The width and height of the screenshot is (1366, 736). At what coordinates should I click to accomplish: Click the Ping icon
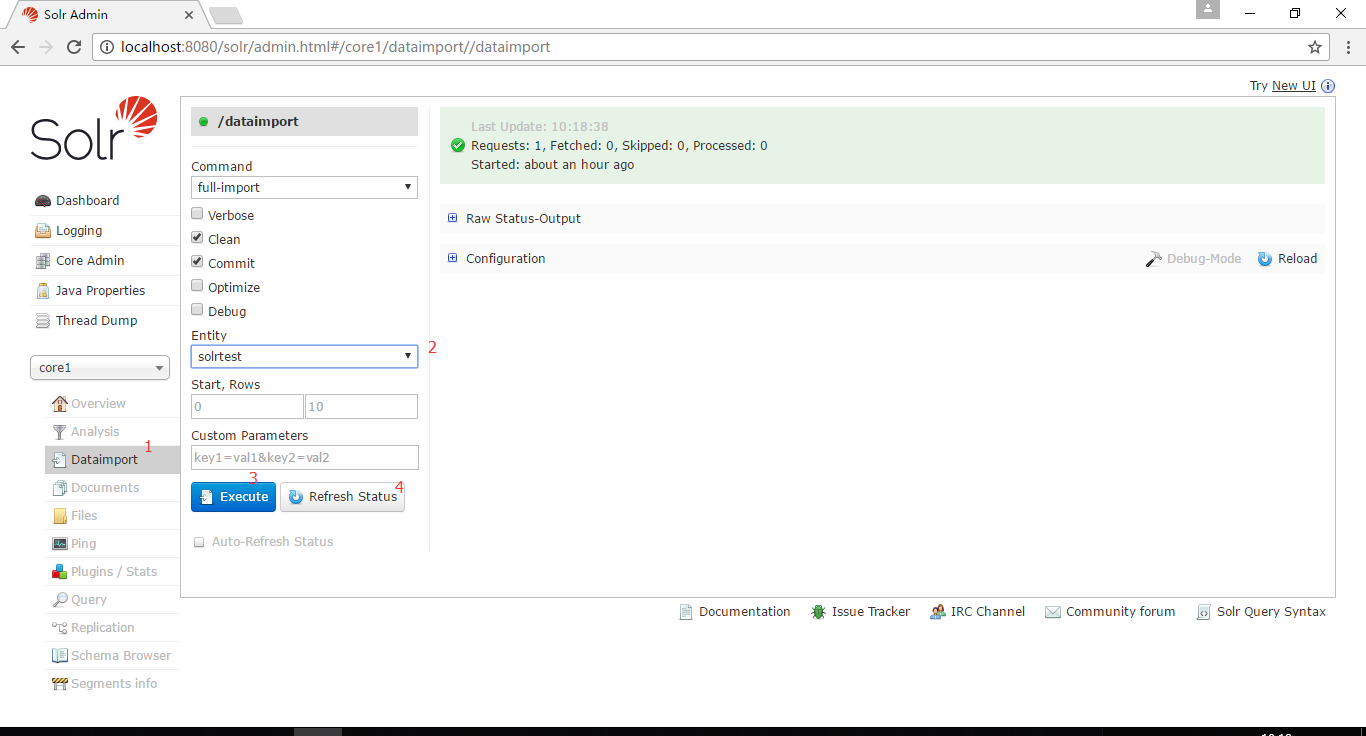pyautogui.click(x=60, y=544)
